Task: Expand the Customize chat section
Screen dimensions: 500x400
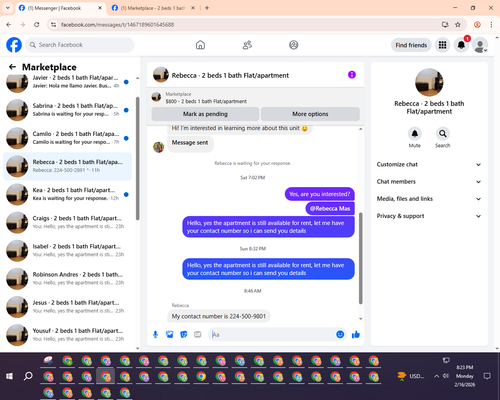Action: (429, 164)
